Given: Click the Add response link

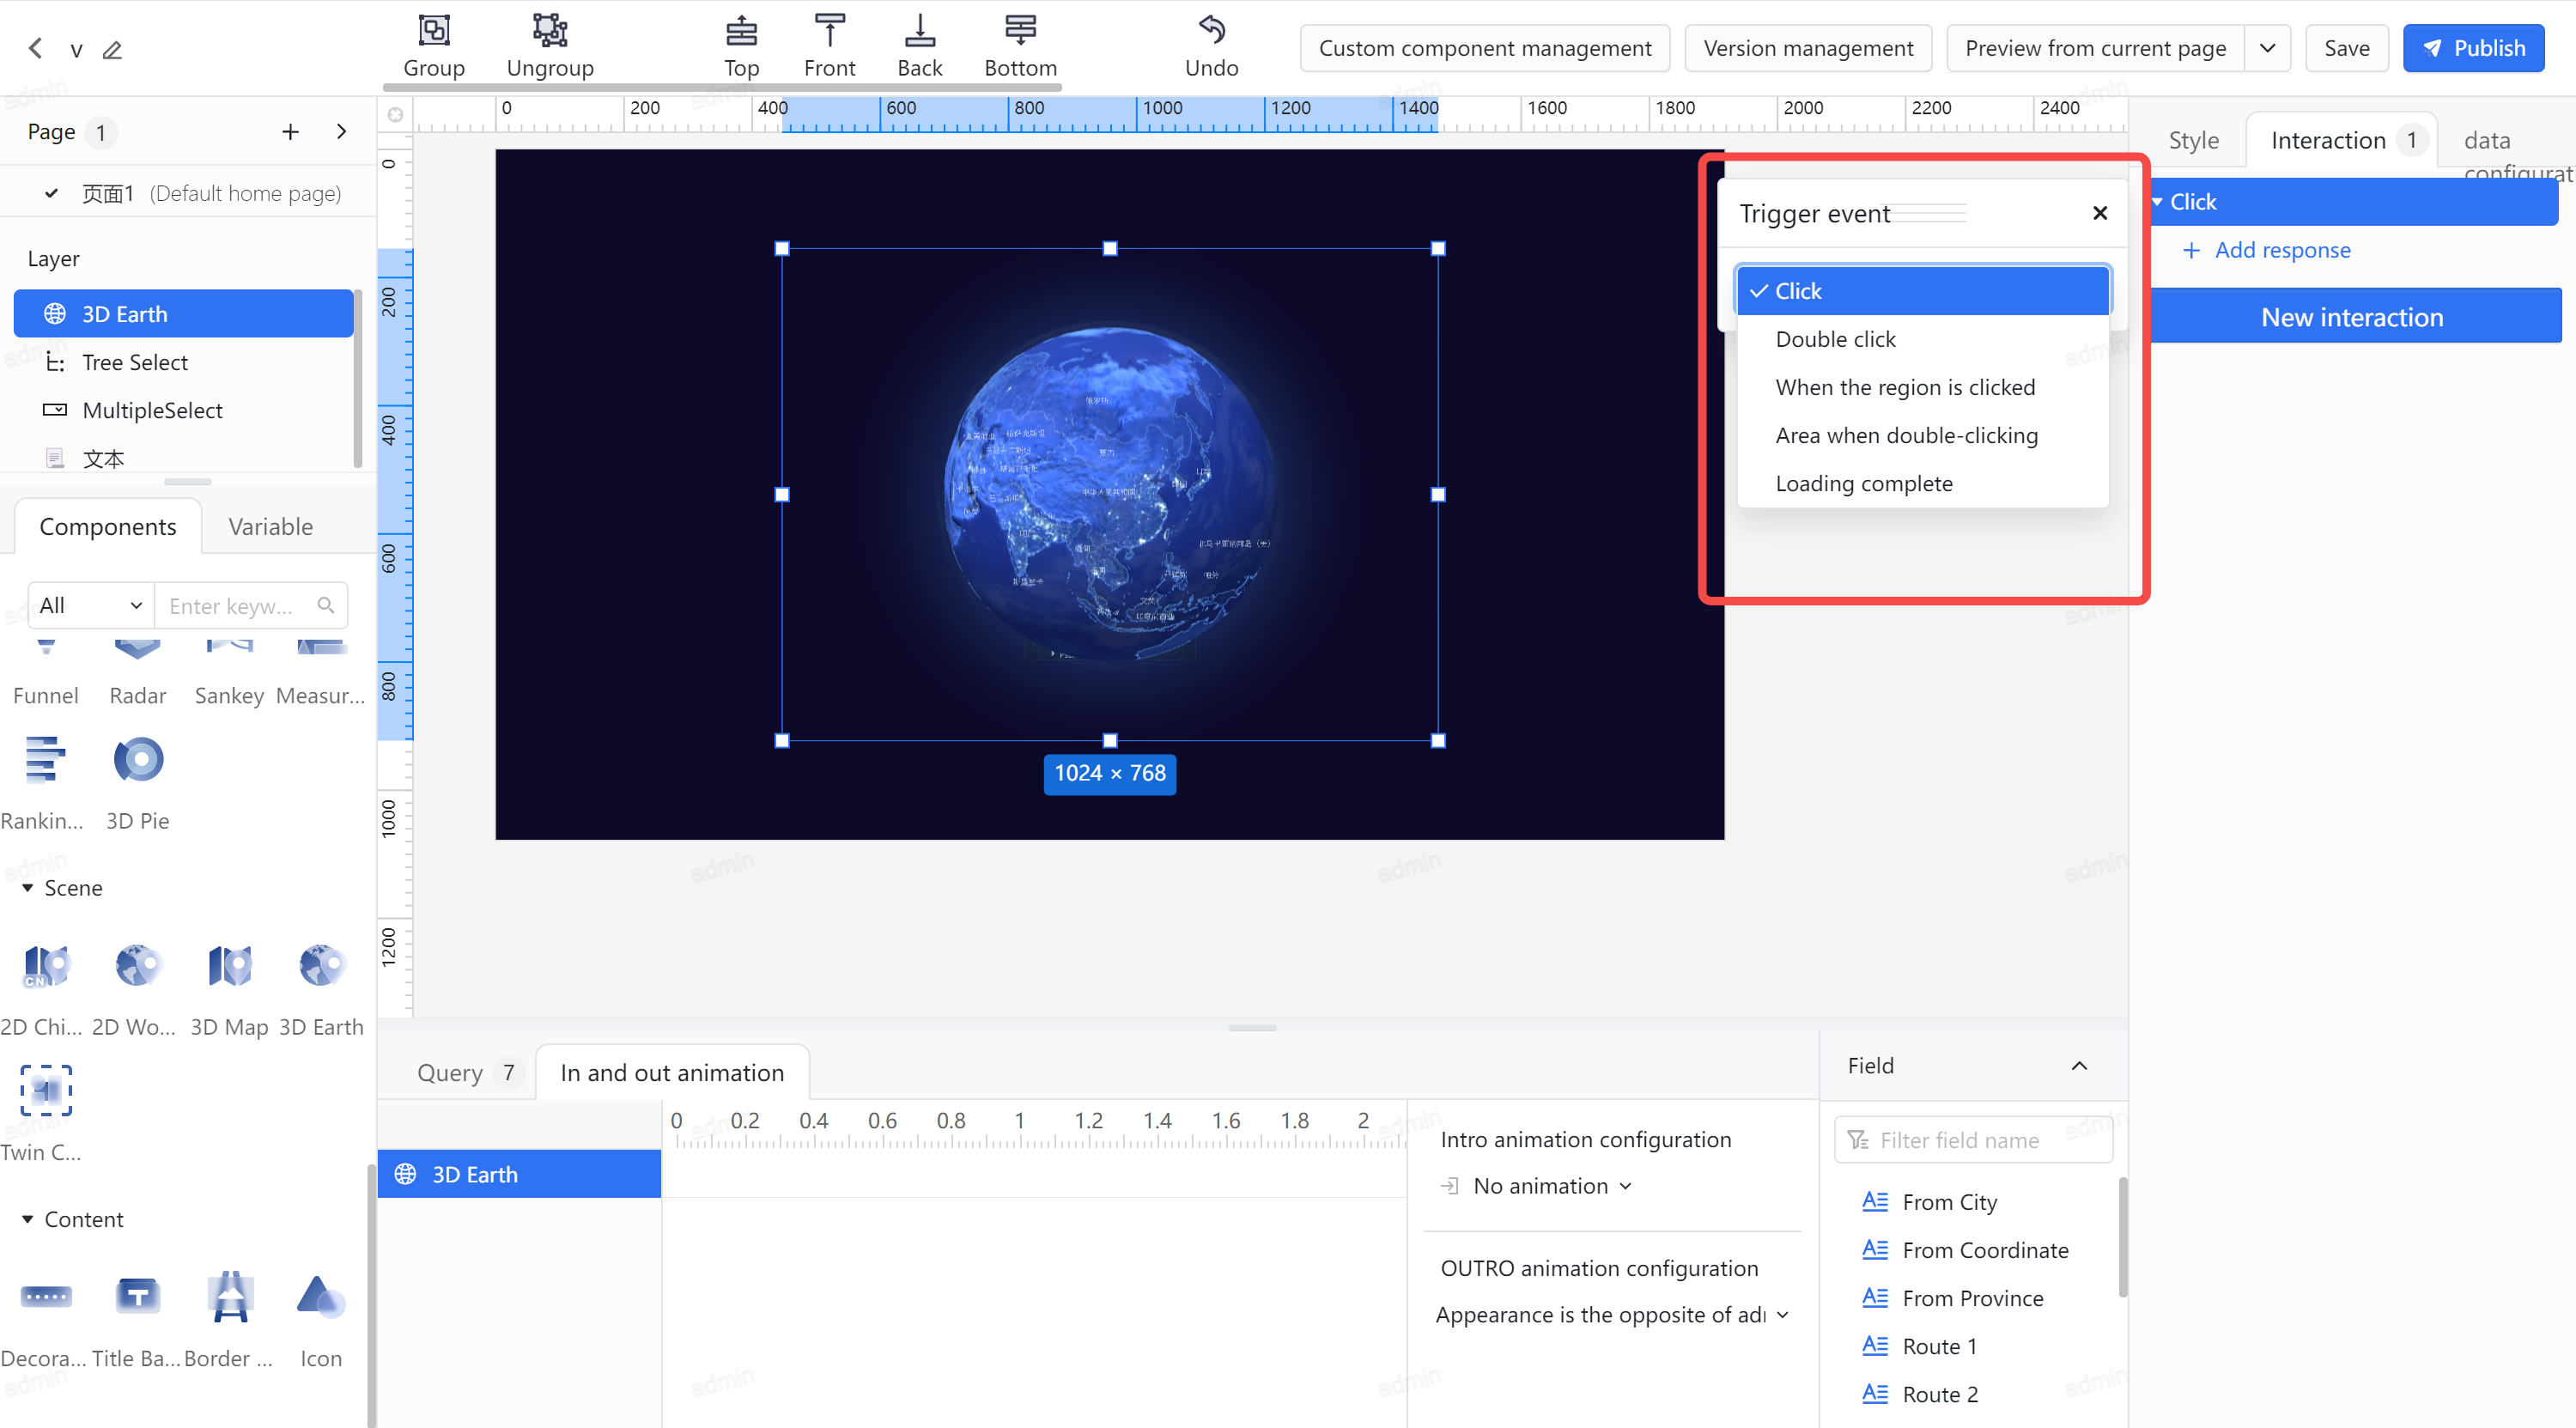Looking at the screenshot, I should (x=2266, y=250).
